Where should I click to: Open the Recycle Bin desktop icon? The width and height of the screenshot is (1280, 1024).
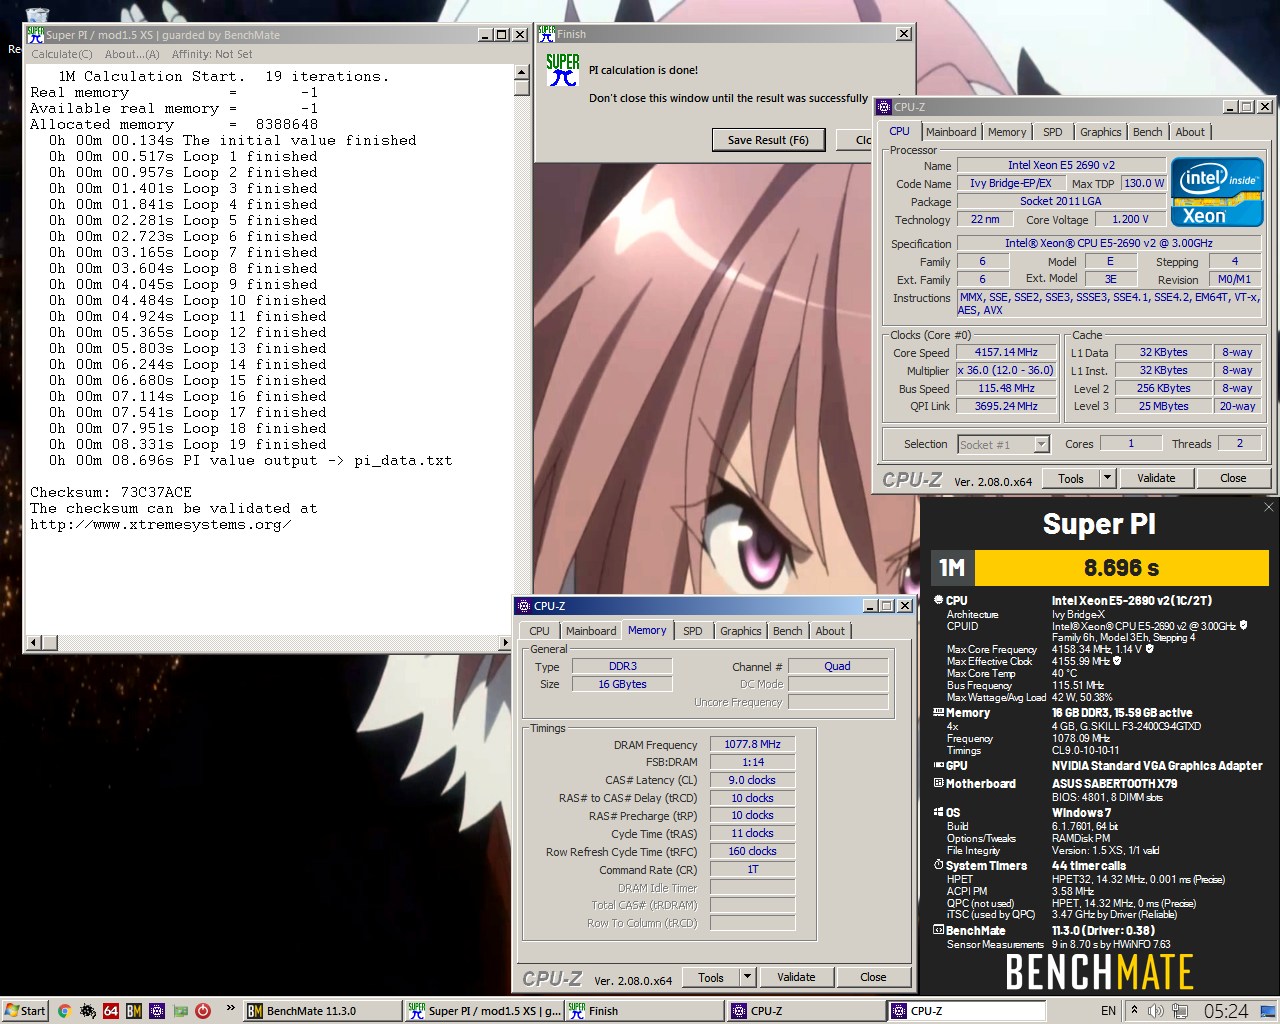[x=37, y=15]
